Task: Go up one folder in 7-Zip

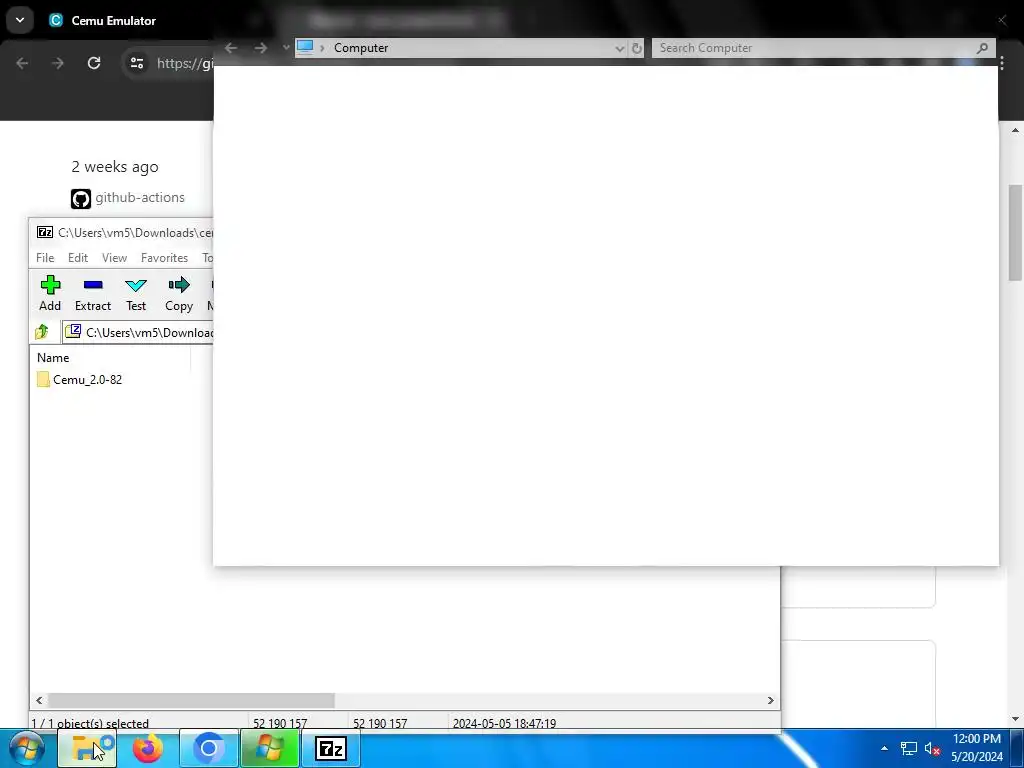Action: click(42, 332)
